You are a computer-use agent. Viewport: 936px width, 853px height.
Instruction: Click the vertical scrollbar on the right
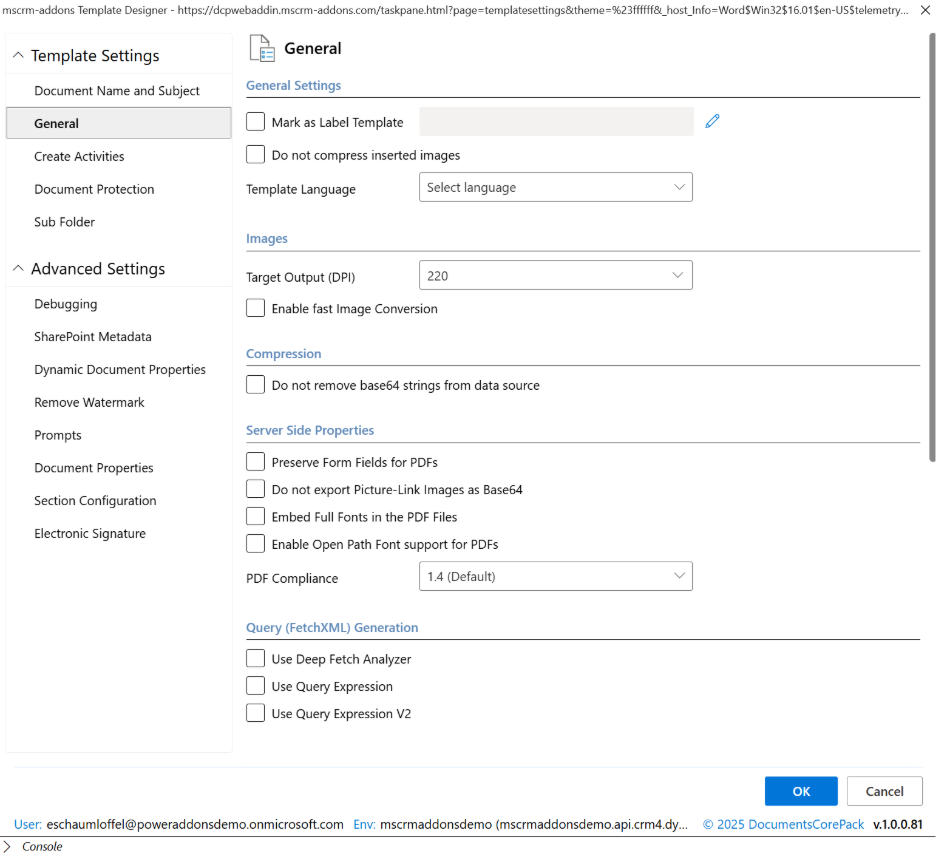pyautogui.click(x=932, y=240)
